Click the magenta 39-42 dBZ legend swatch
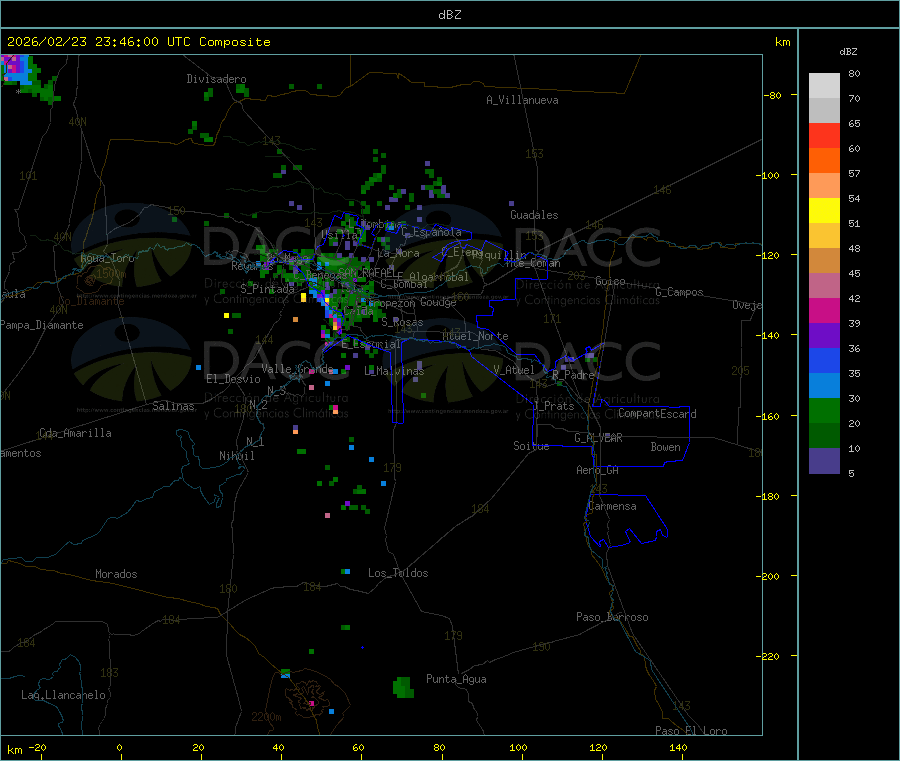 click(x=824, y=310)
